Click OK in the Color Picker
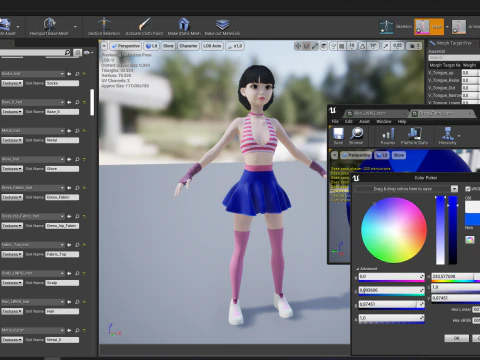480x360 pixels. coord(457,338)
